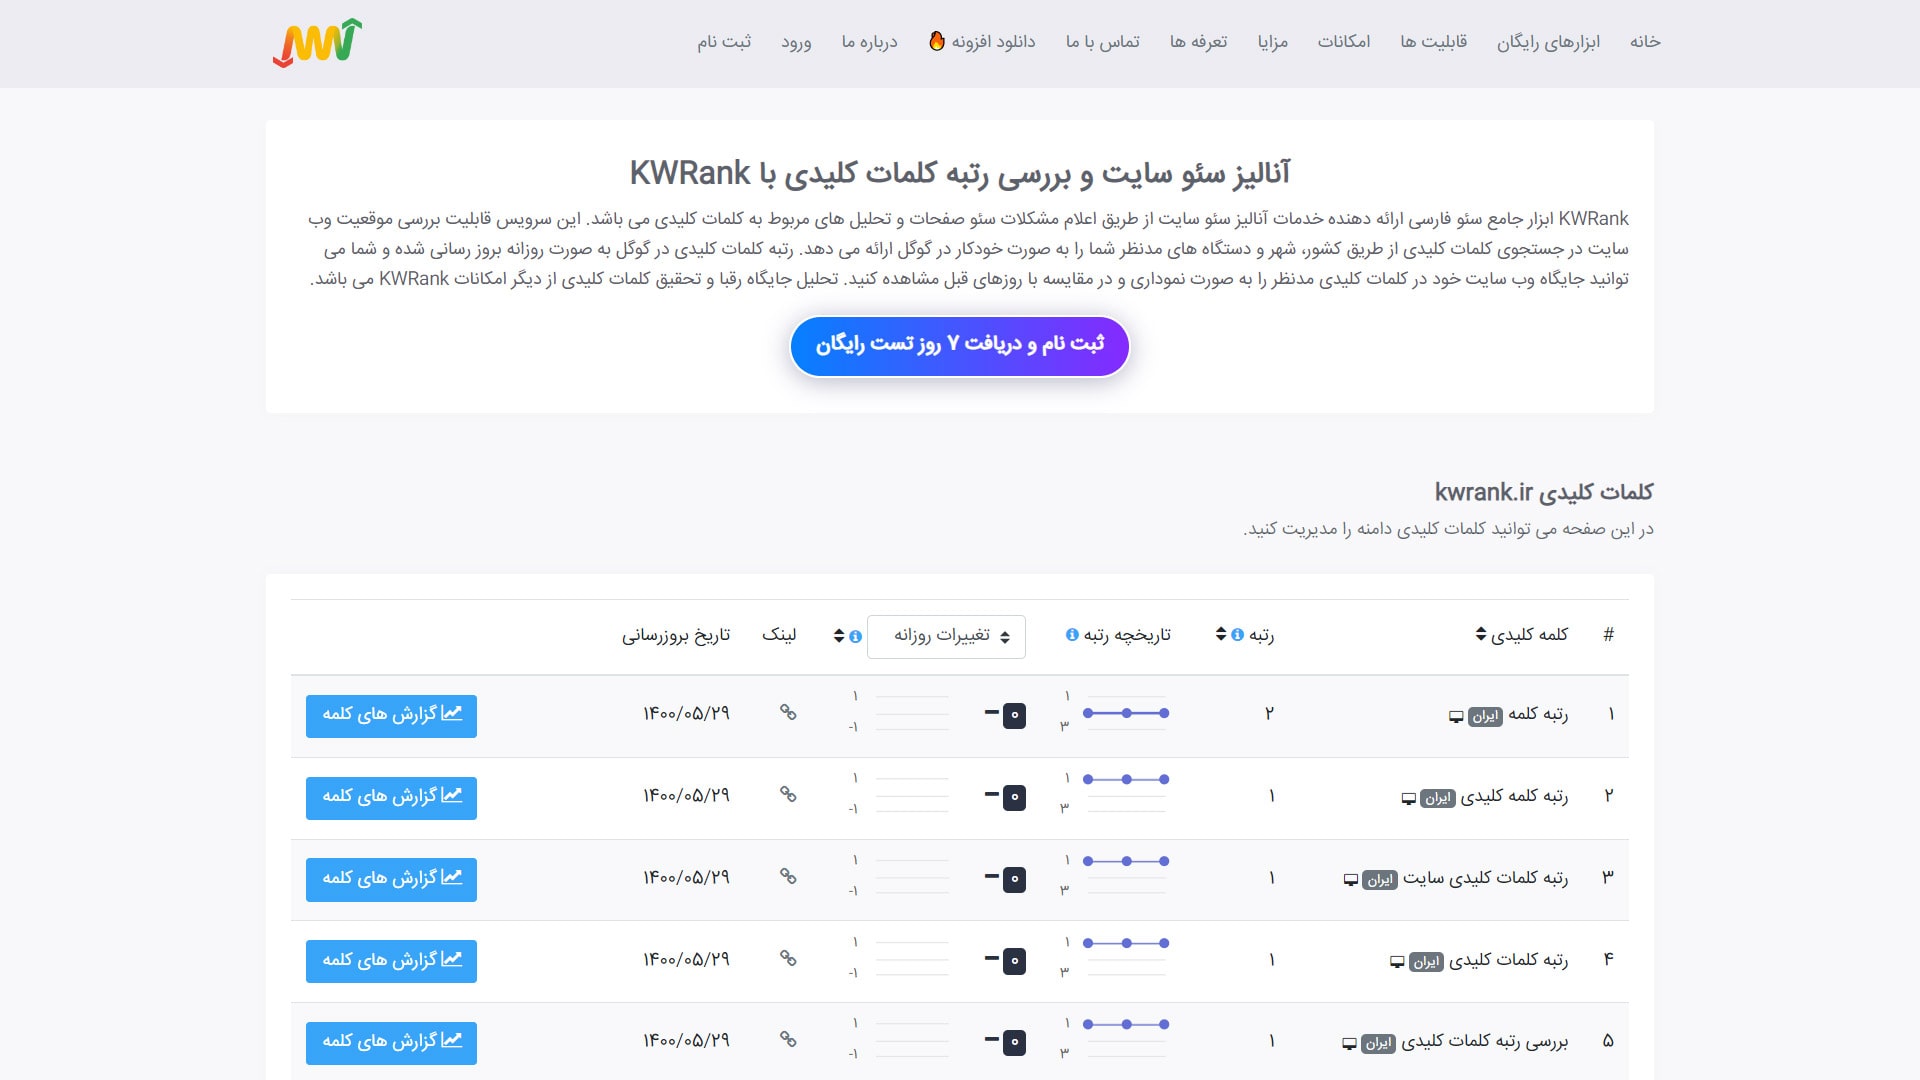The width and height of the screenshot is (1920, 1080).
Task: Open درباره ما page
Action: click(870, 41)
